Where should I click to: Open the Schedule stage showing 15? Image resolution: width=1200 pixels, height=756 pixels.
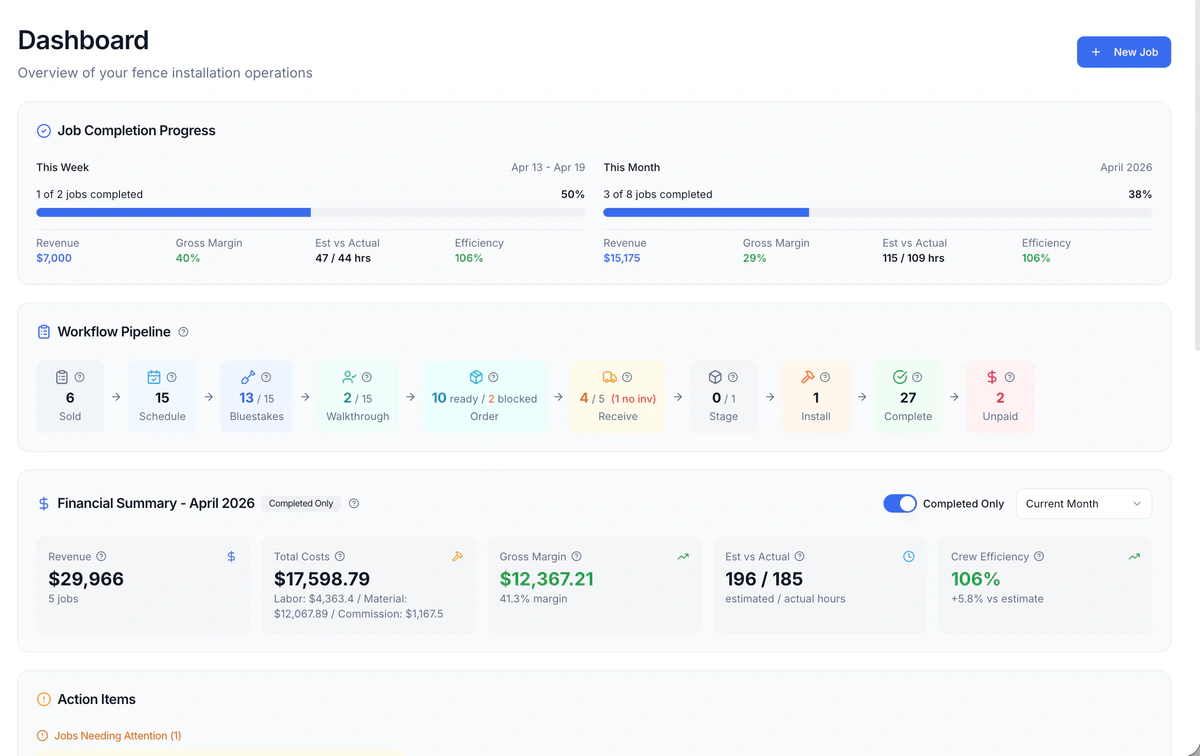coord(162,396)
